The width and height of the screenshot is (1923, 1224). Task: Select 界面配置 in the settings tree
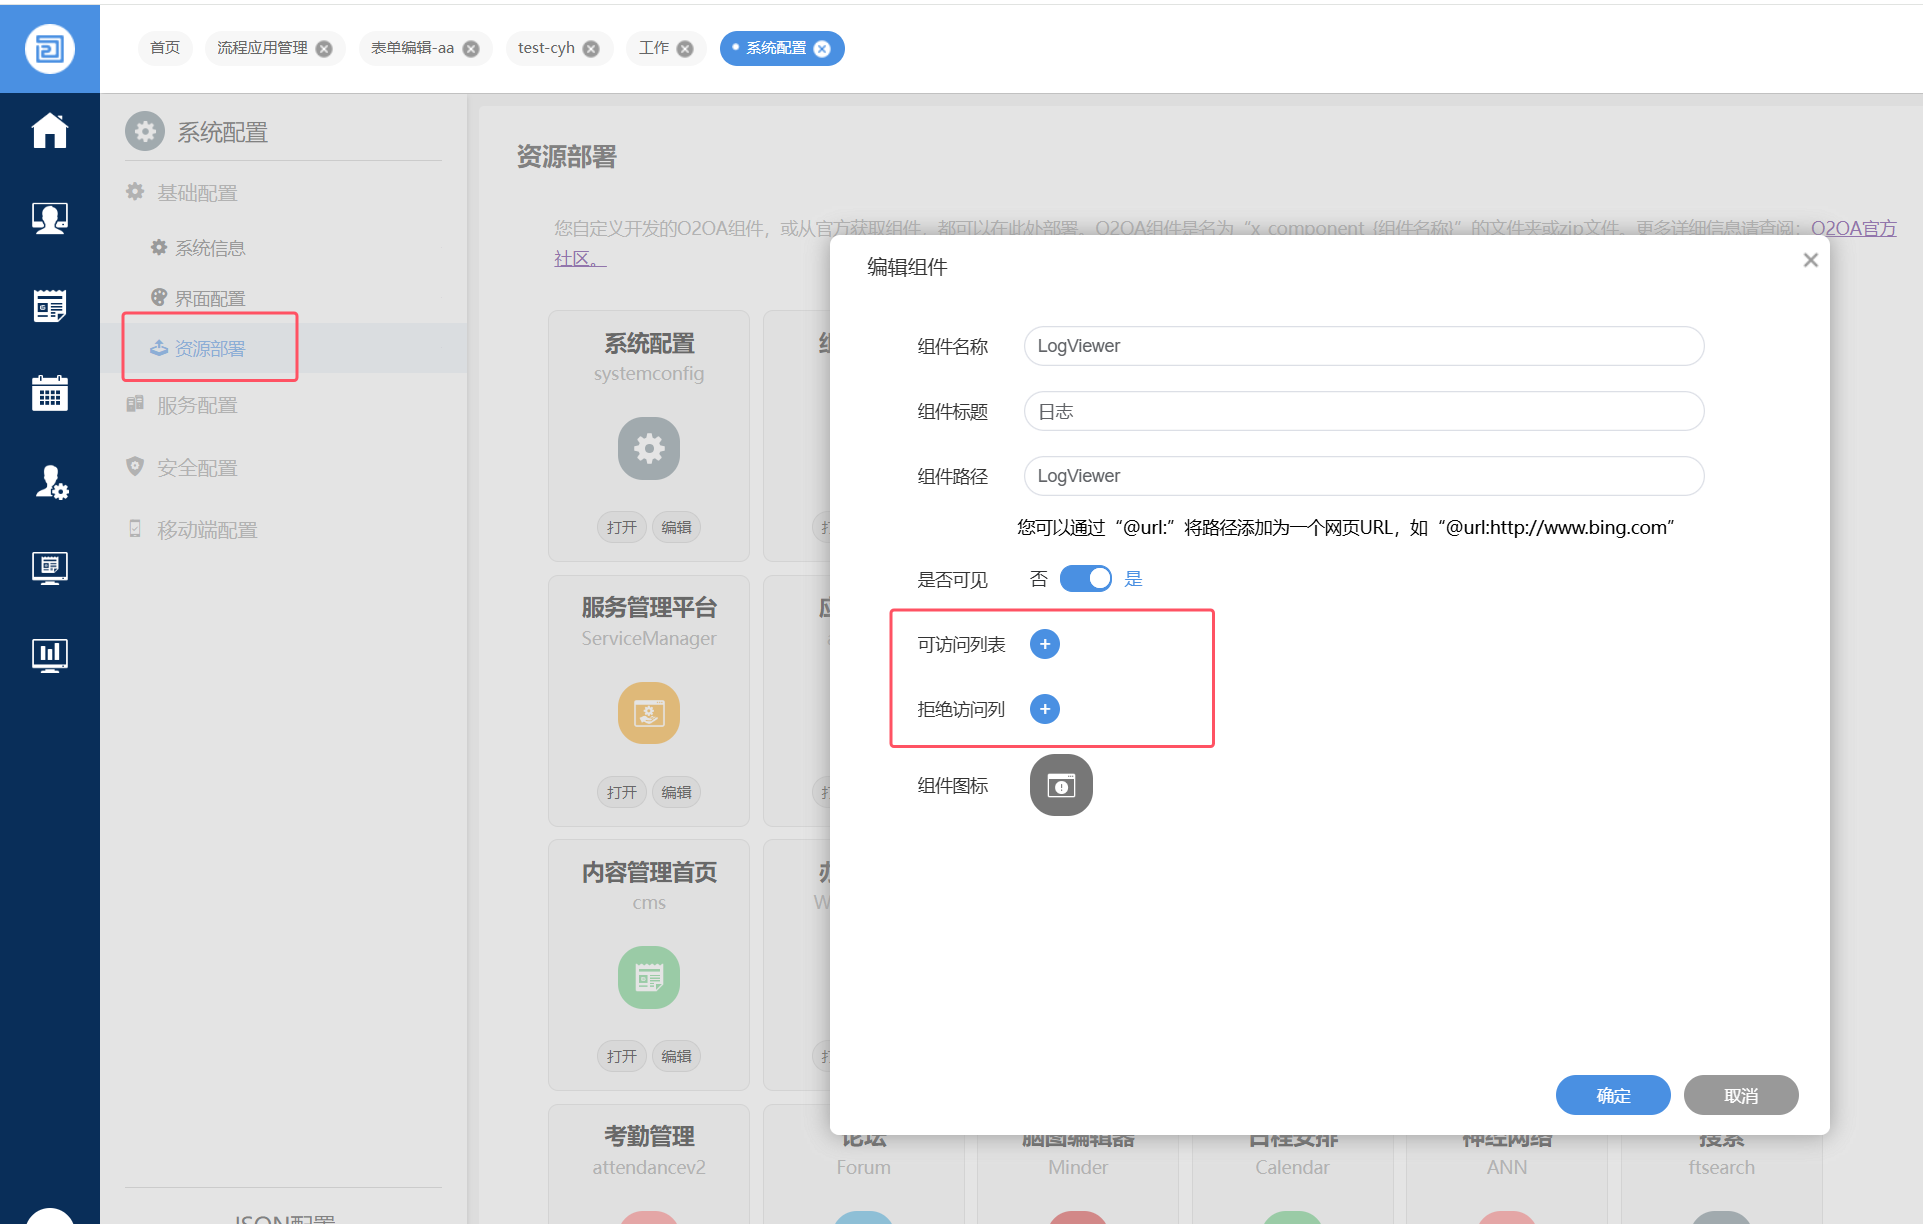point(210,298)
